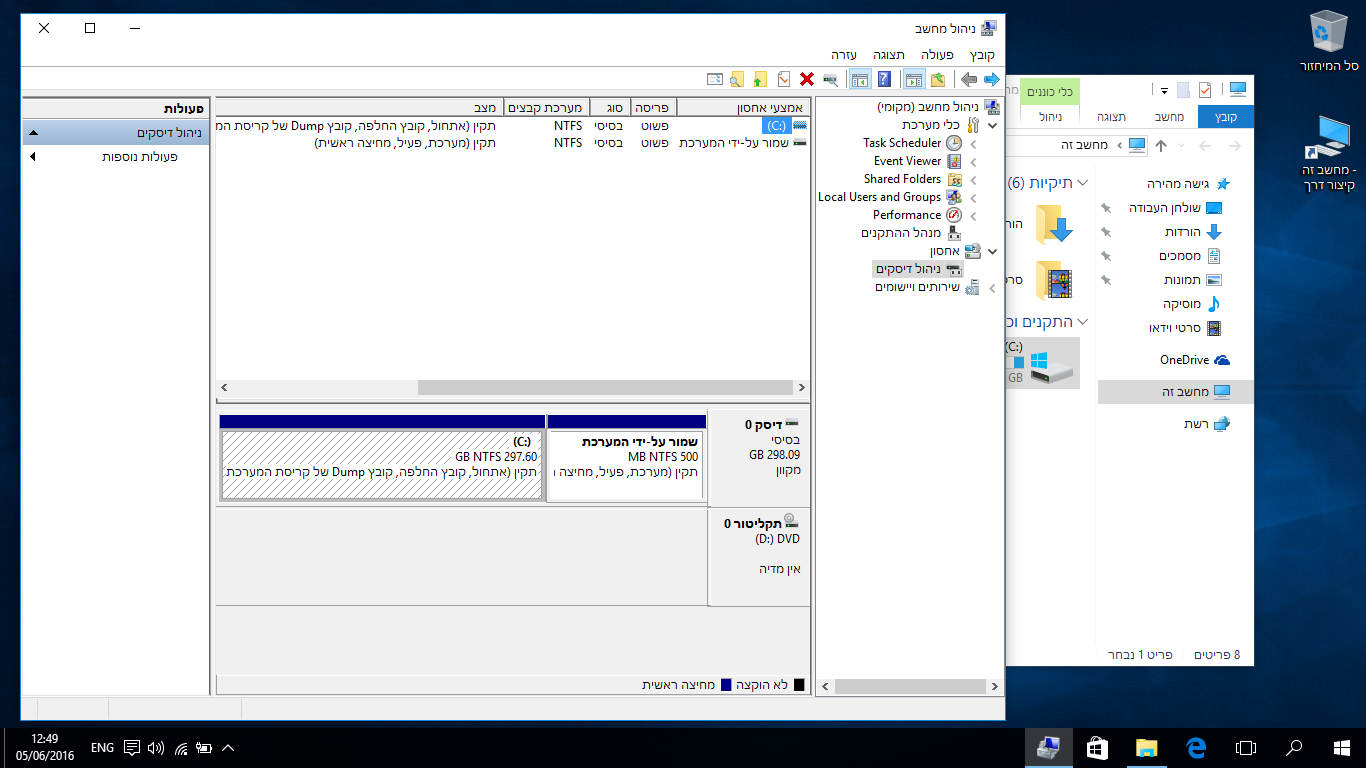The height and width of the screenshot is (768, 1366).
Task: Open the עזרה (Help) menu
Action: (x=844, y=54)
